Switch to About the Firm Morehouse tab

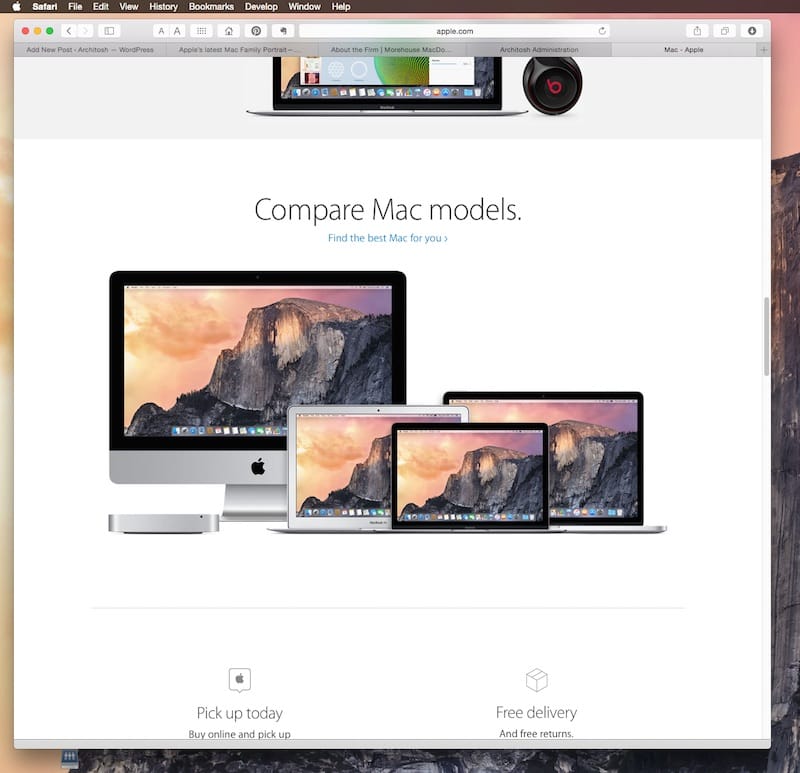point(391,49)
